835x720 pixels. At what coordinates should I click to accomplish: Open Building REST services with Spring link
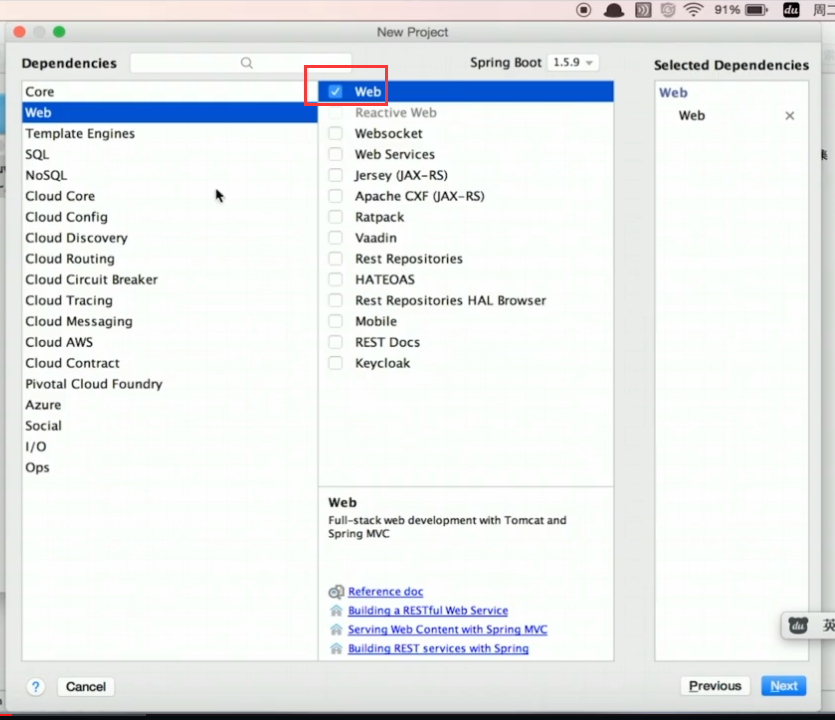(x=438, y=648)
